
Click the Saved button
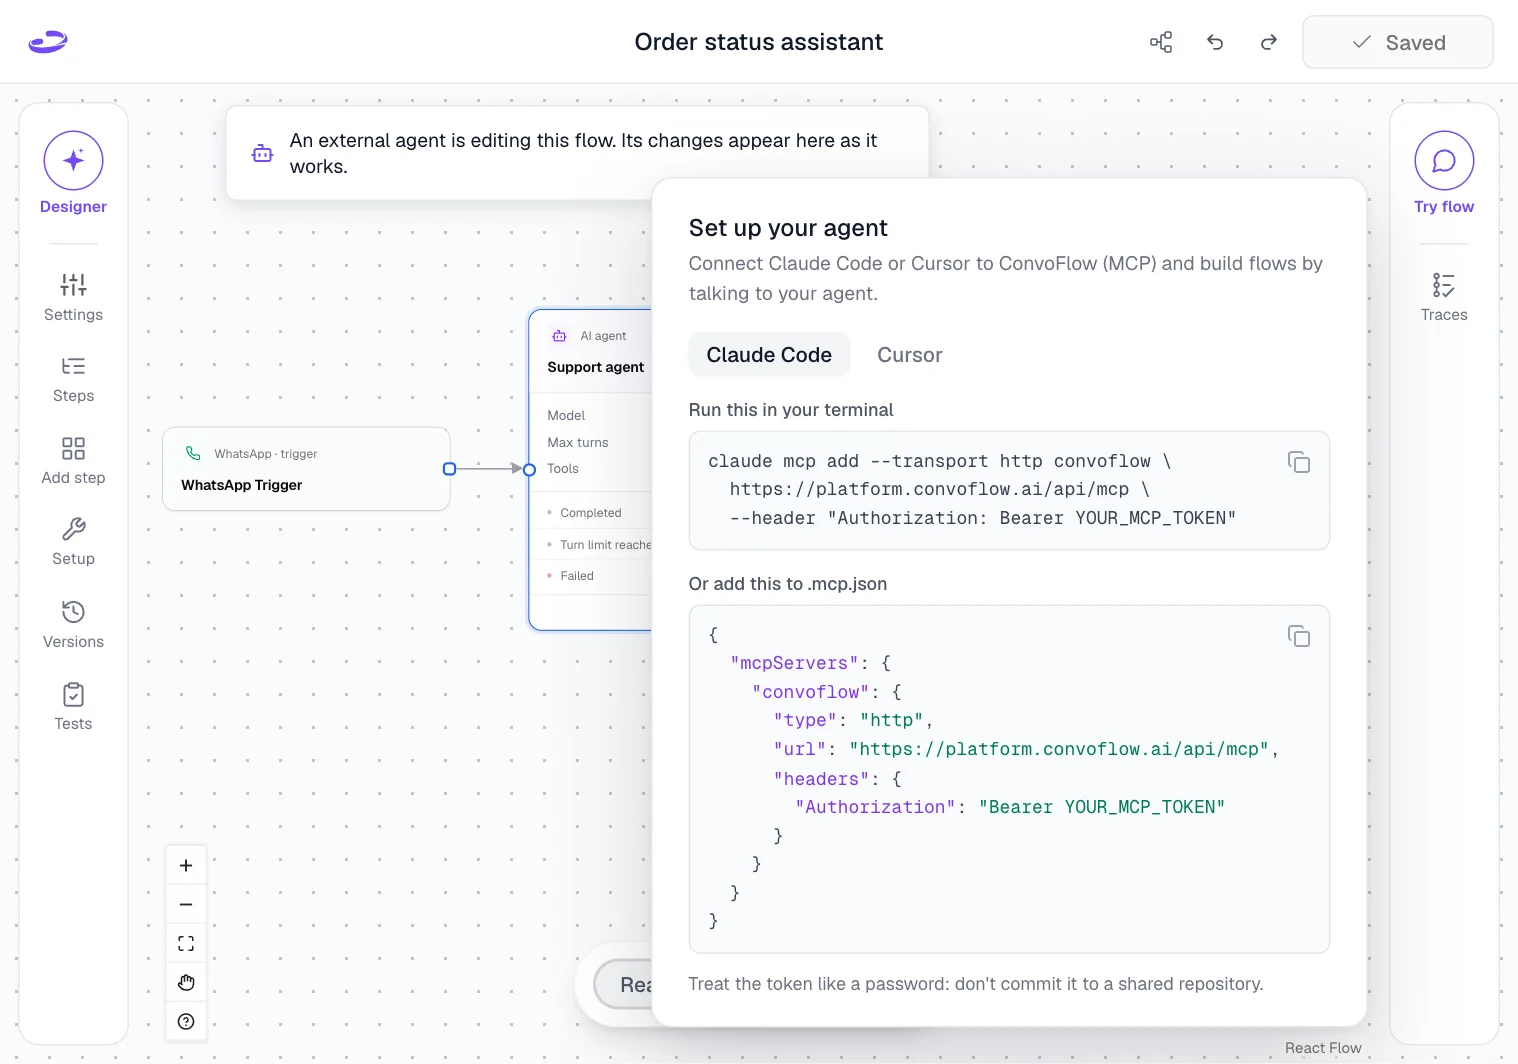1398,42
